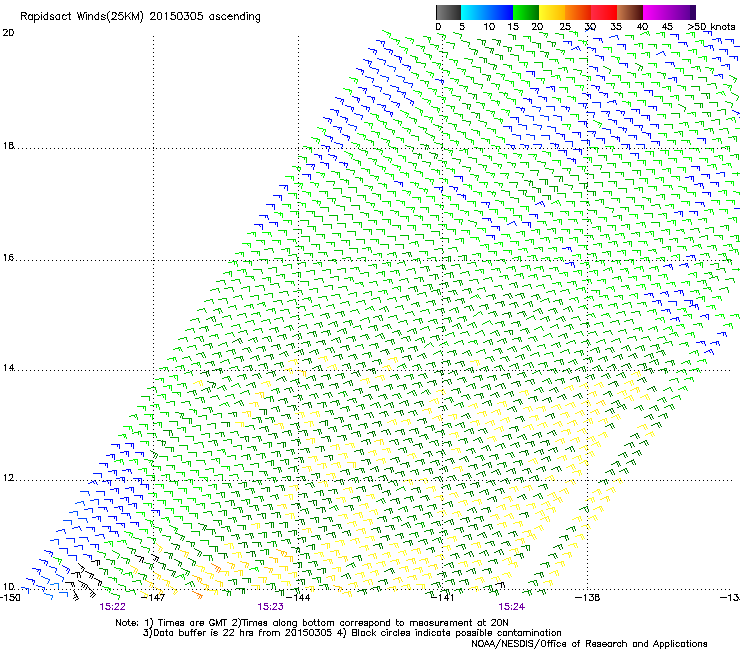Click the latitude 20 axis label

8,33
